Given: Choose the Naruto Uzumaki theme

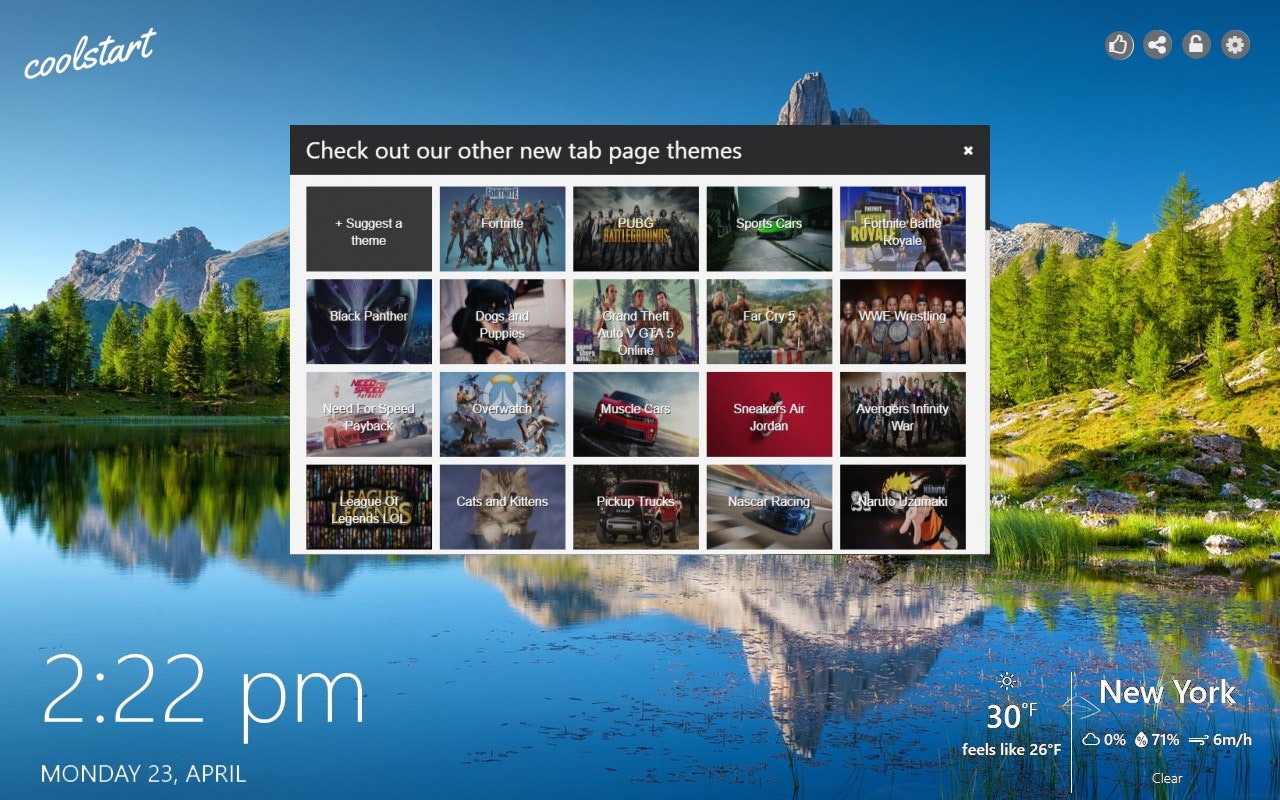Looking at the screenshot, I should pyautogui.click(x=903, y=507).
